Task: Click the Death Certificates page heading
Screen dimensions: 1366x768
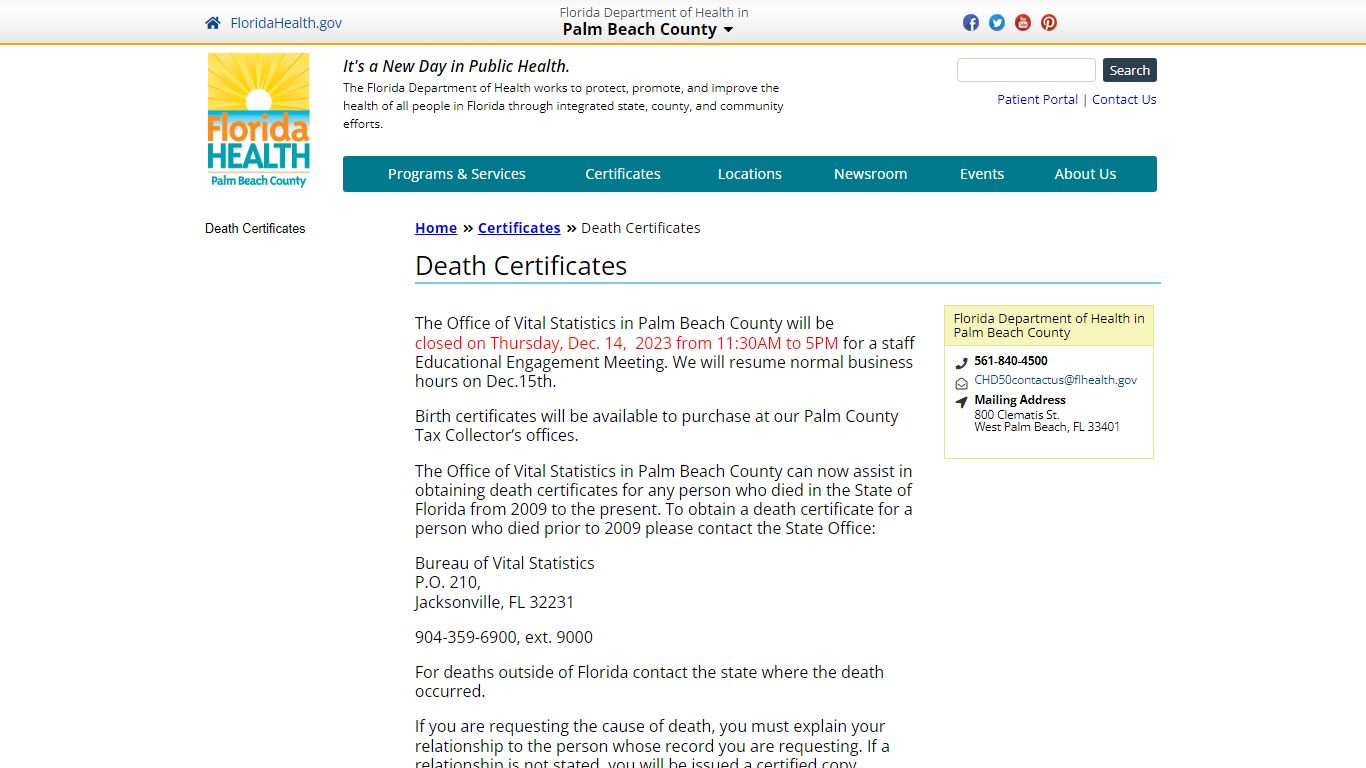Action: pos(521,266)
